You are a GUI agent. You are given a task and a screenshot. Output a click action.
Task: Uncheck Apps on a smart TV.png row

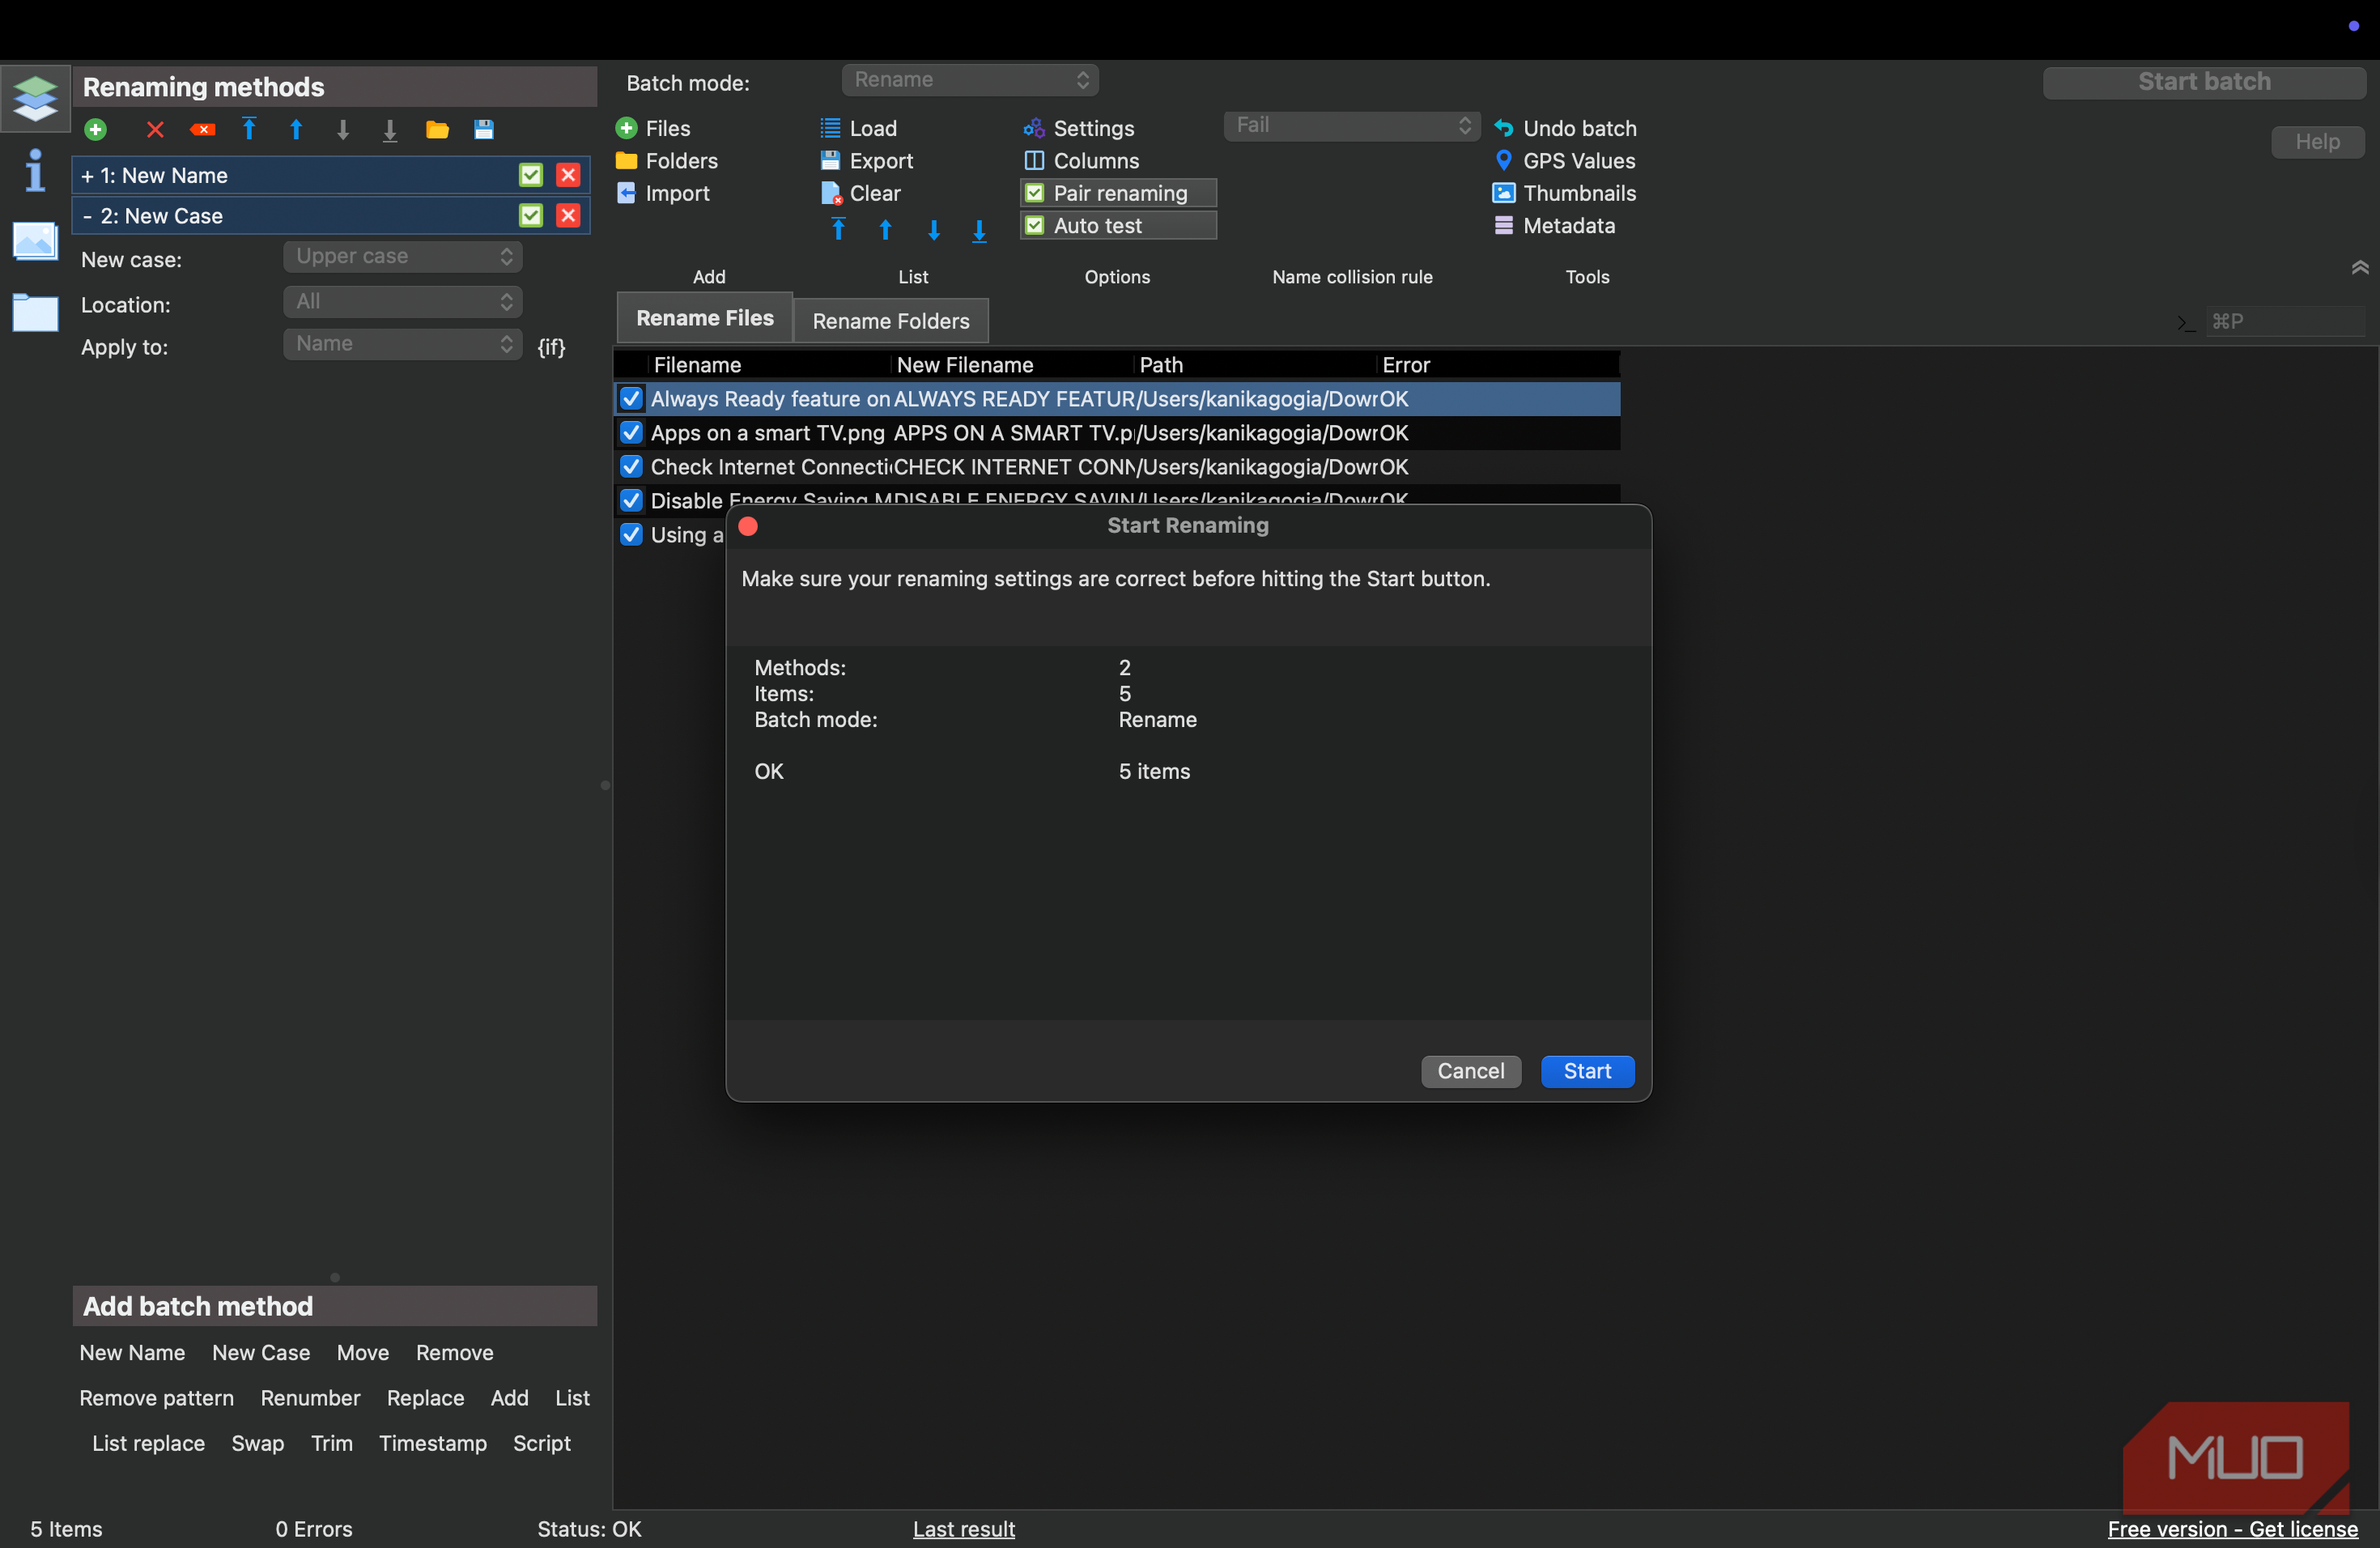[x=631, y=433]
